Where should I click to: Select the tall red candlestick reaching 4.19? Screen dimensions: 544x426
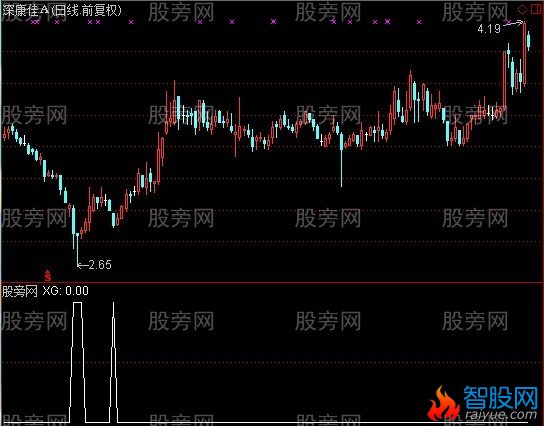524,54
